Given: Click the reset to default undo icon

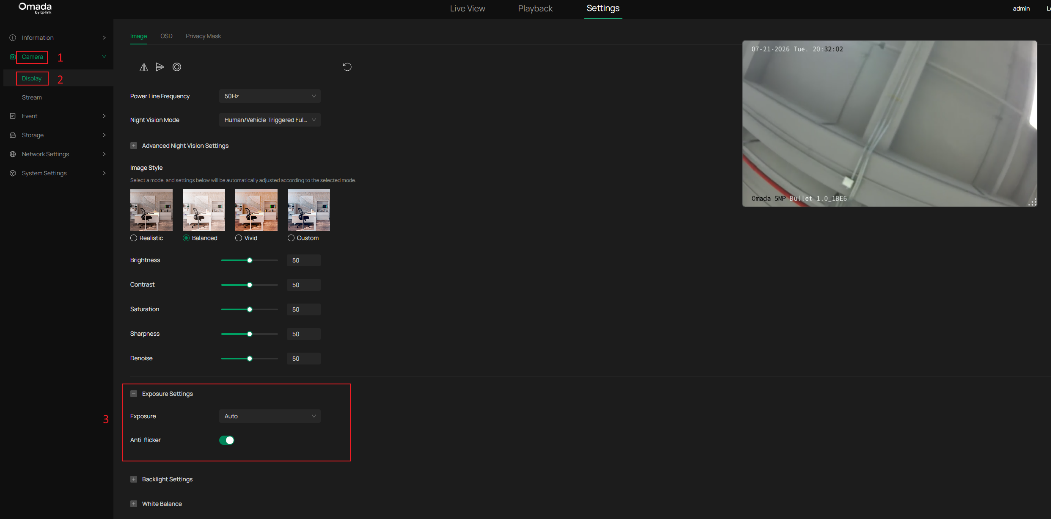Looking at the screenshot, I should tap(347, 66).
